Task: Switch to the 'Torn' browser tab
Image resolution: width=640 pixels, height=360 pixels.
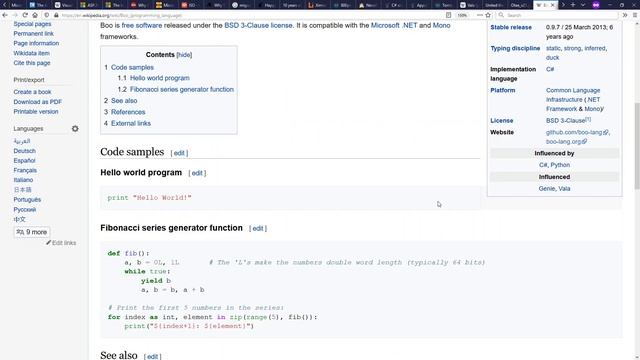Action: pyautogui.click(x=444, y=5)
